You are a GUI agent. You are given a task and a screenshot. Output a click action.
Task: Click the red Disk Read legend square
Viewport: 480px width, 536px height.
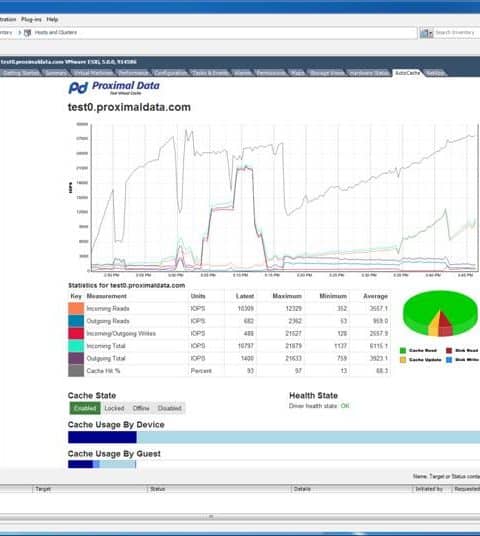[x=449, y=350]
